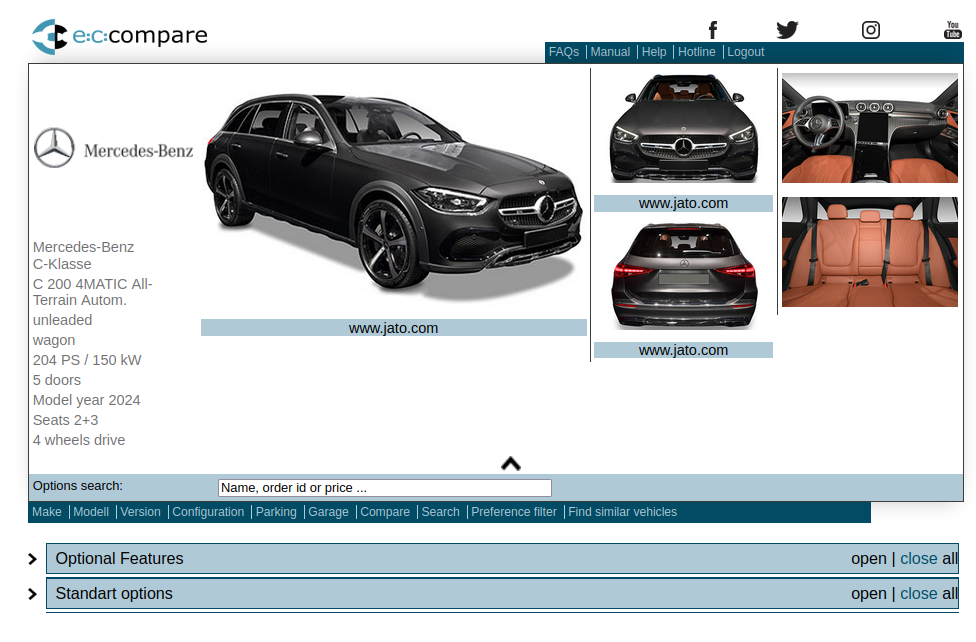This screenshot has width=976, height=642.
Task: Open the rear view car thumbnail
Action: click(x=683, y=276)
